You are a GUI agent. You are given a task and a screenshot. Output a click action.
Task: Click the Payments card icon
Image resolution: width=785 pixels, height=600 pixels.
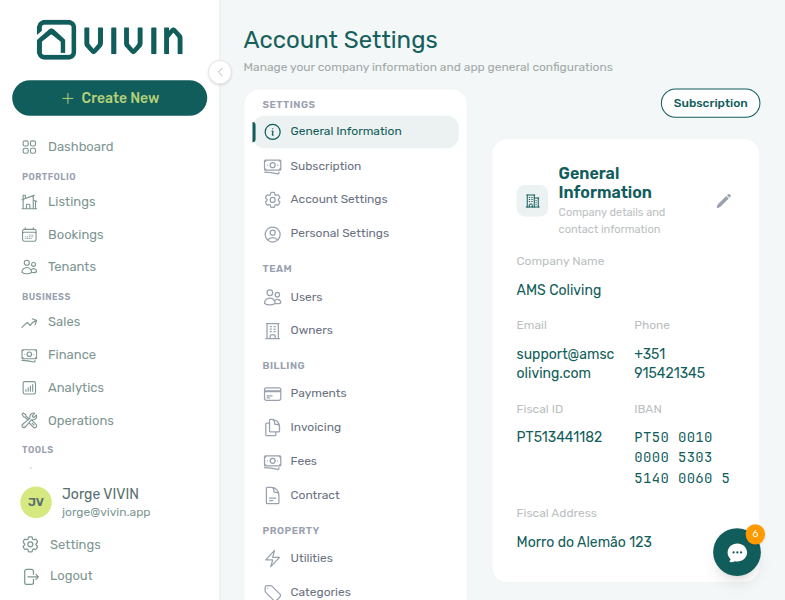coord(272,394)
